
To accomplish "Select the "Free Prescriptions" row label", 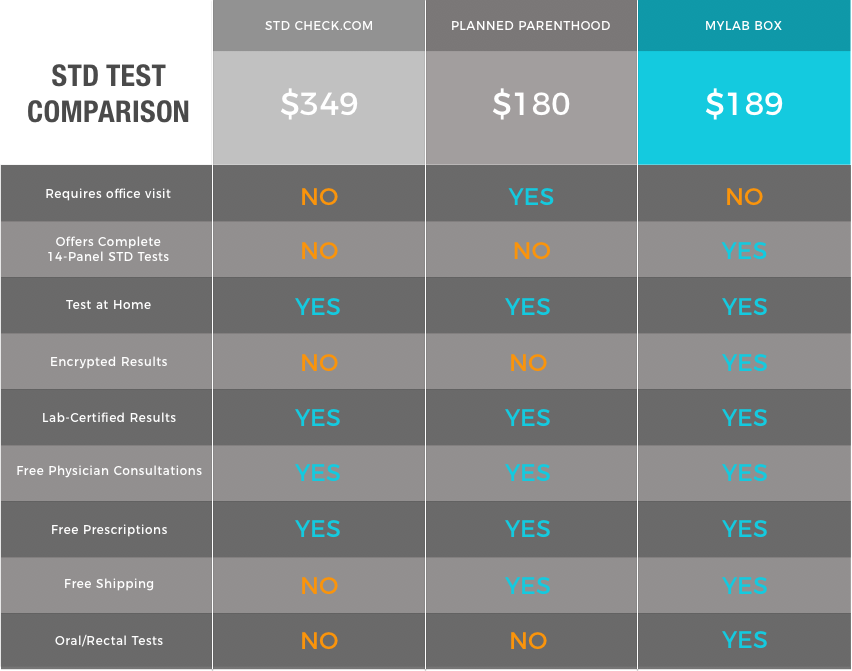I will pyautogui.click(x=108, y=530).
